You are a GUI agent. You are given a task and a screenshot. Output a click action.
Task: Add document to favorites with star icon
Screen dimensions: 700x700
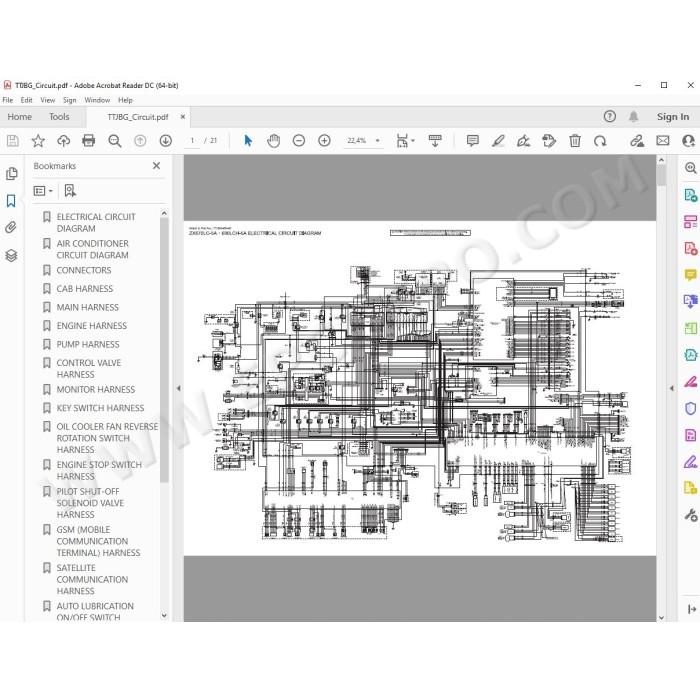point(38,141)
